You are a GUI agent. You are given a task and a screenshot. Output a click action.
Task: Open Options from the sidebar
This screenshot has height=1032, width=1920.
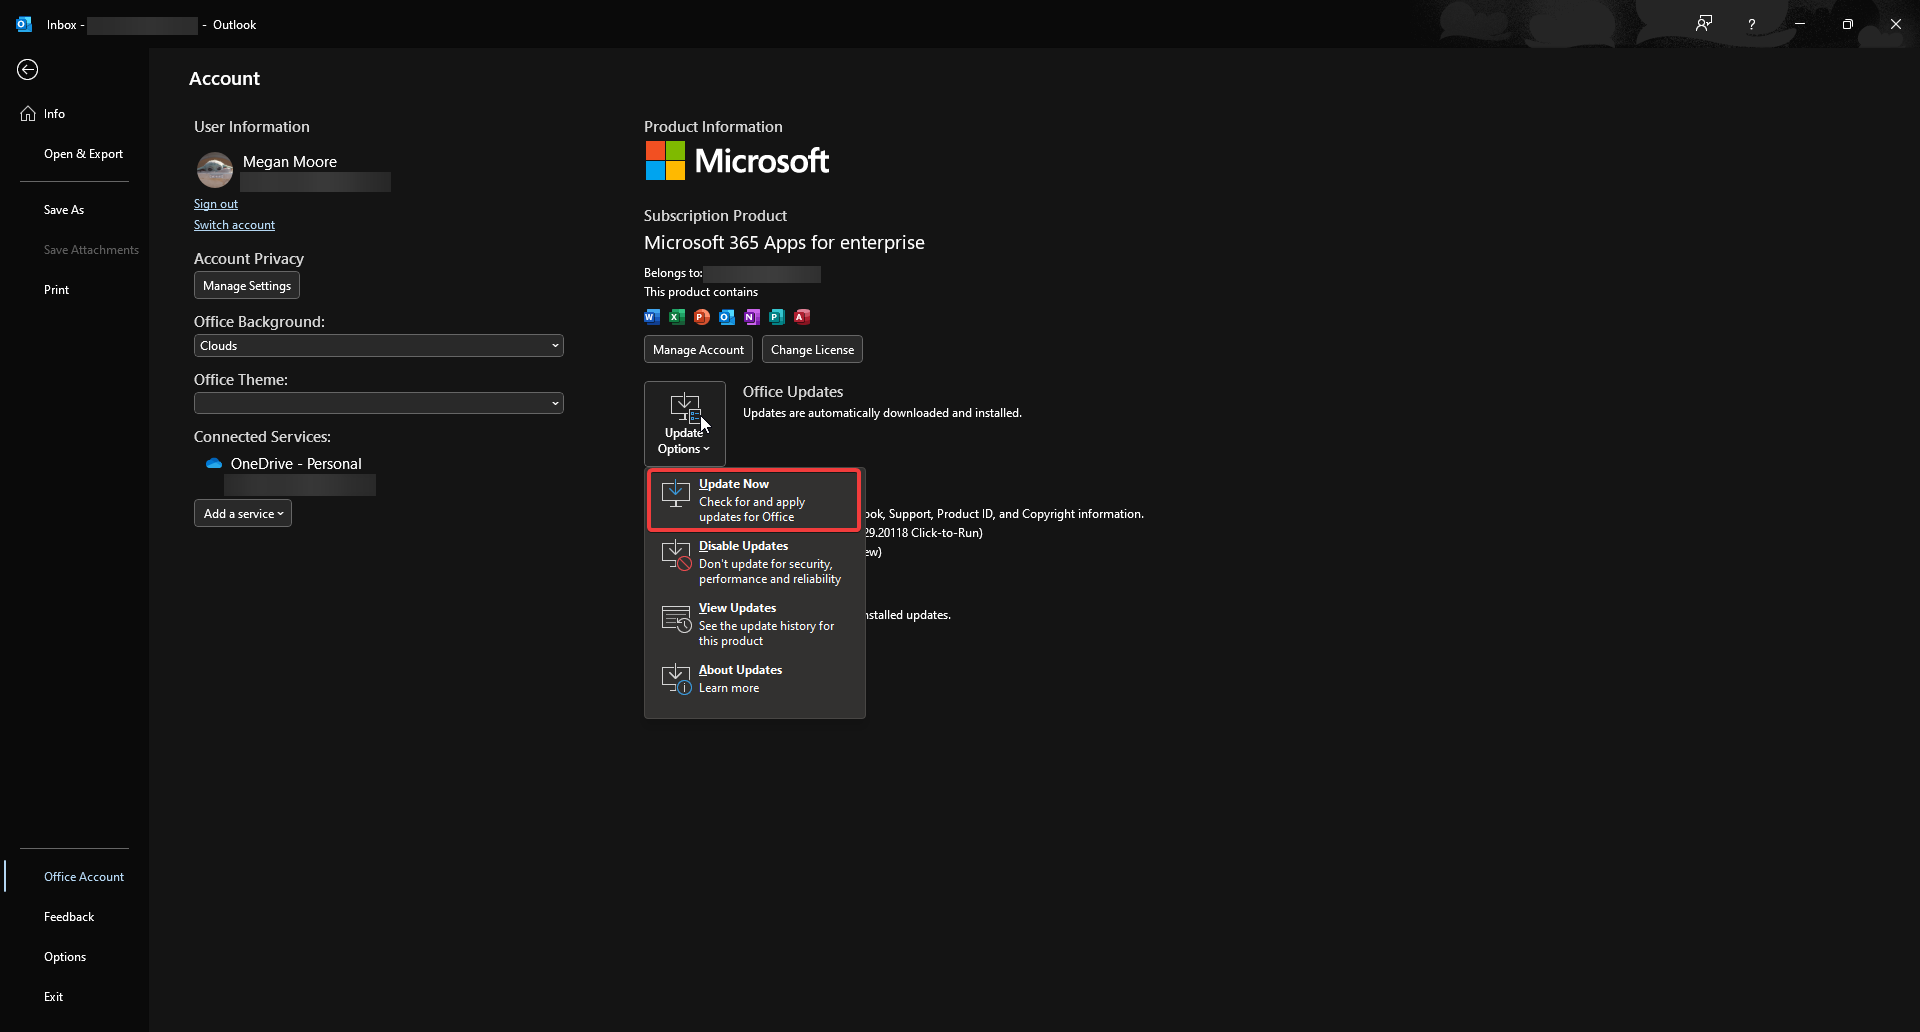pos(74,957)
